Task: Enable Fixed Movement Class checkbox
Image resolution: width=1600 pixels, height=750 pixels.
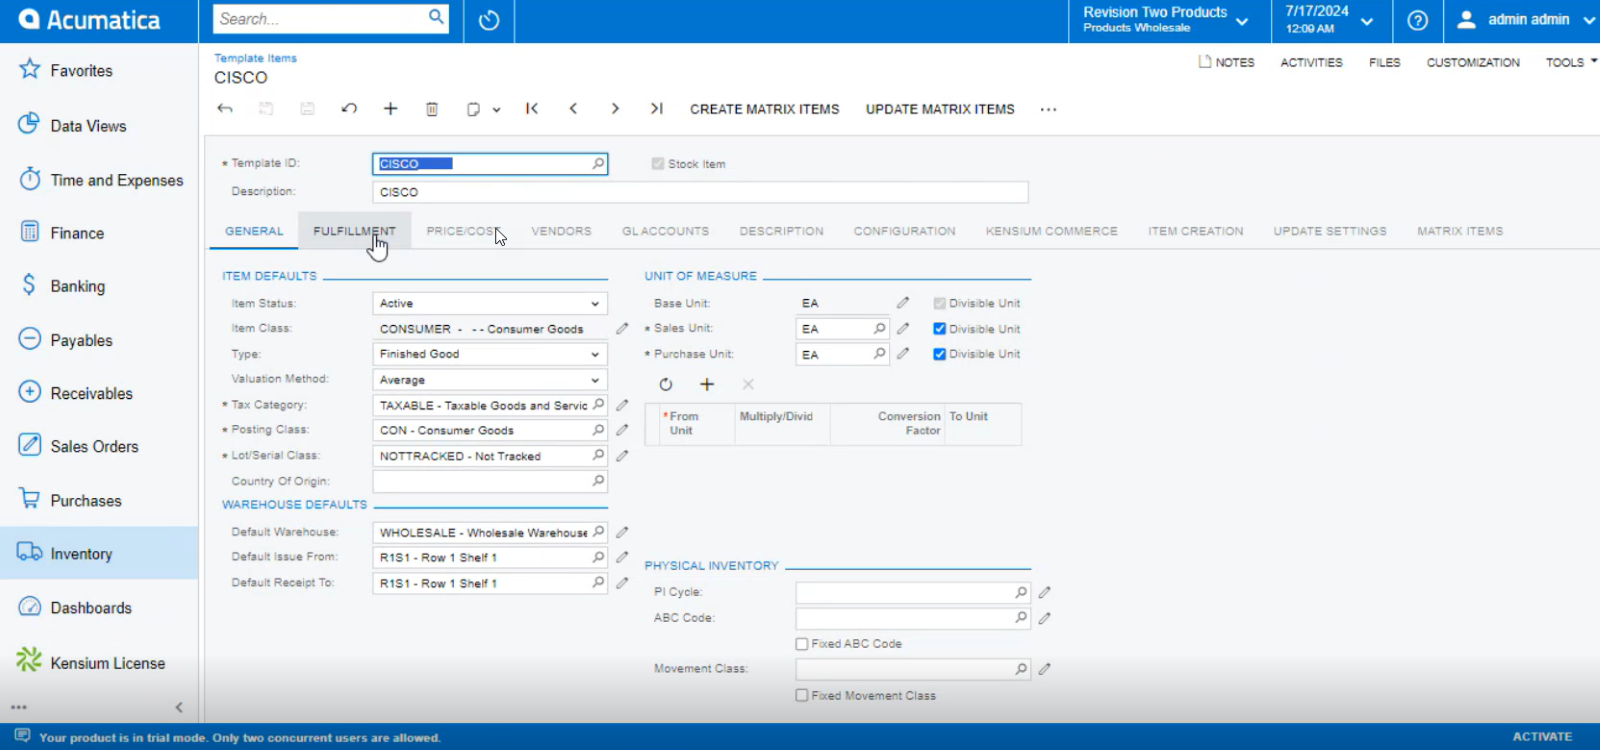Action: tap(802, 696)
